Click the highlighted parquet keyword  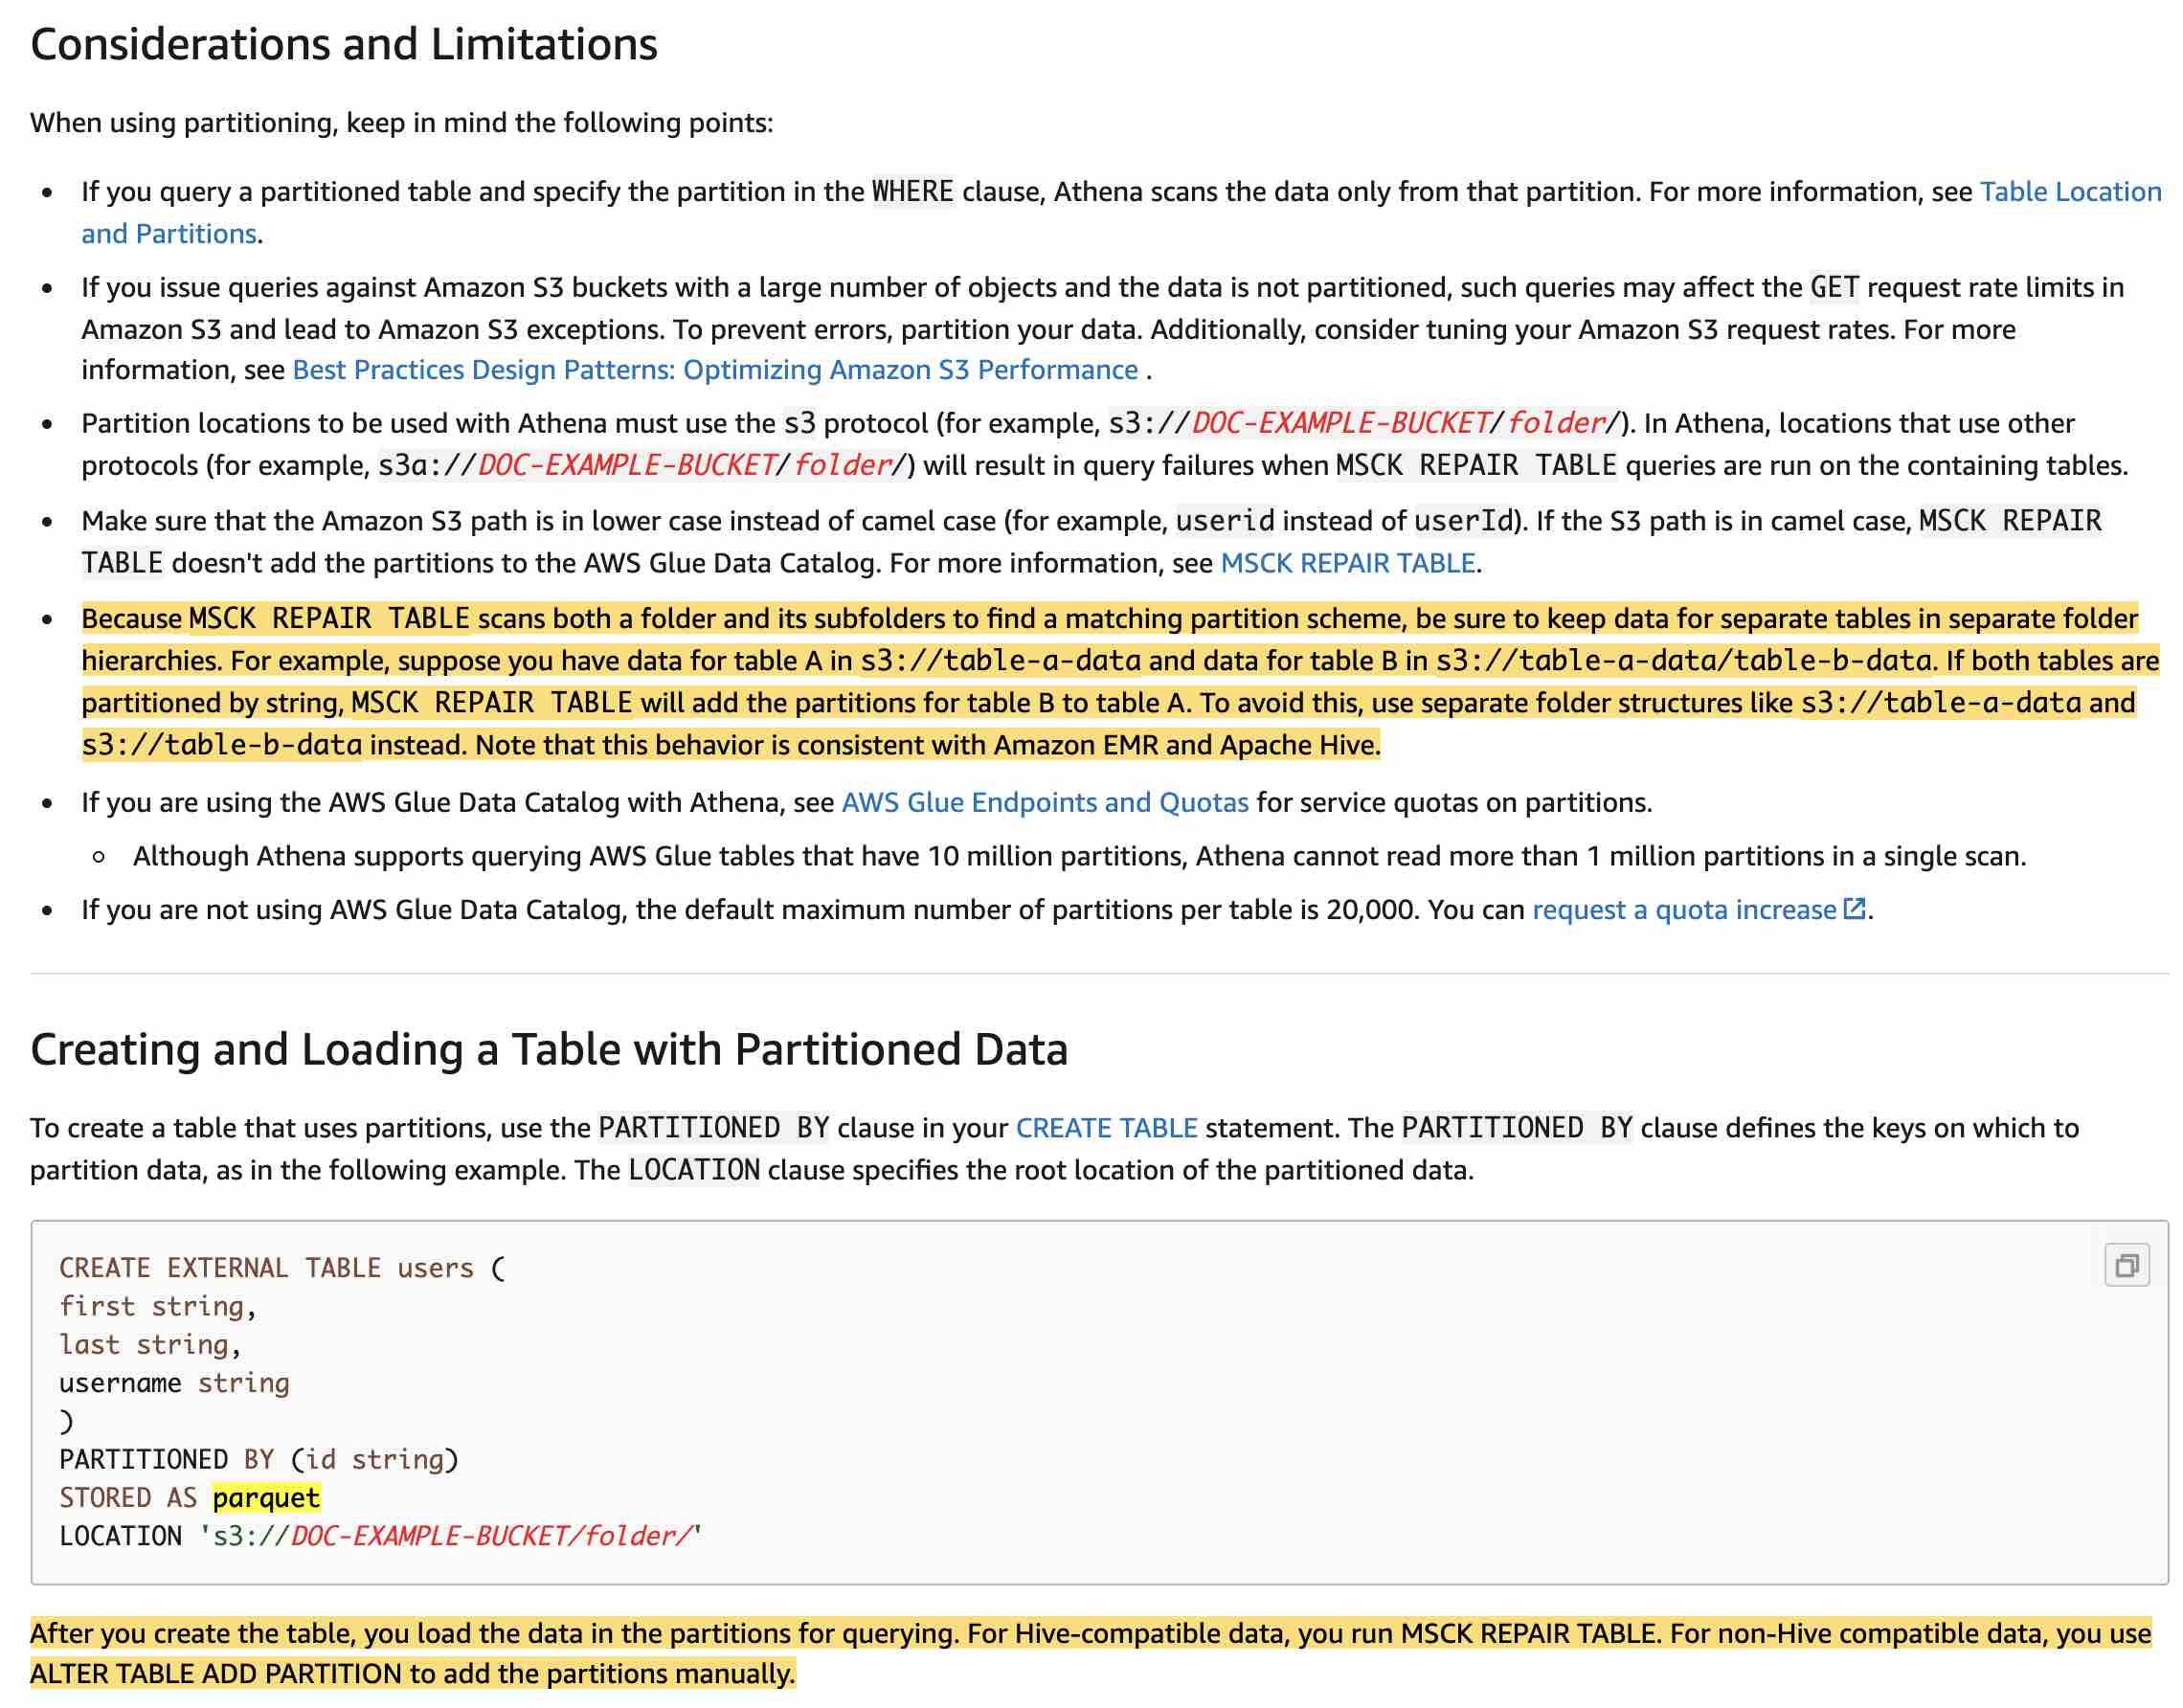point(266,1497)
